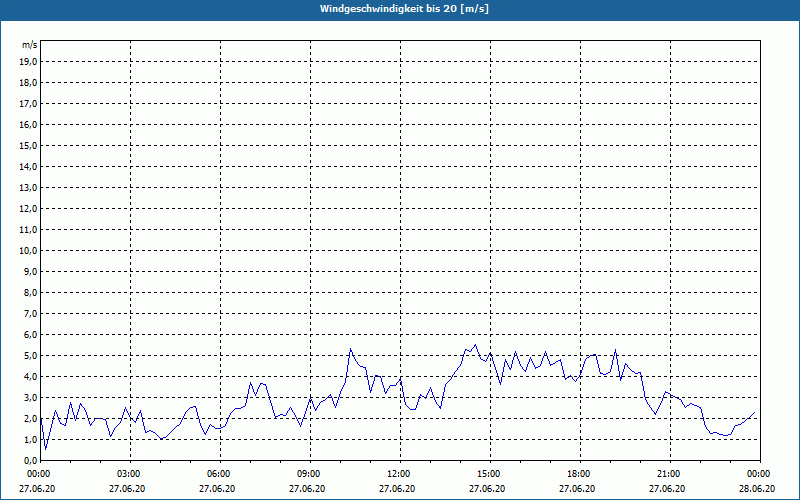Select the '27.06.20' date under 09:00
This screenshot has height=500, width=800.
coord(307,489)
